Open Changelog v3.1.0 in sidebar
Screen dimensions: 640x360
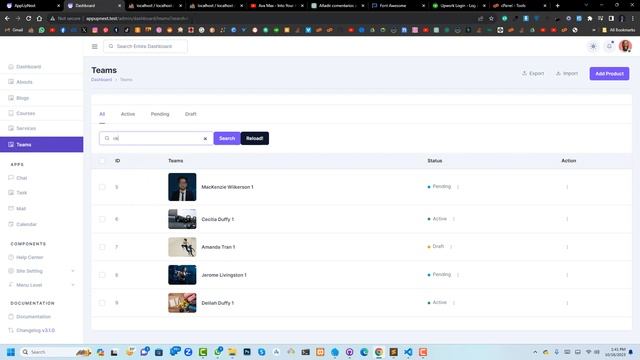click(35, 330)
